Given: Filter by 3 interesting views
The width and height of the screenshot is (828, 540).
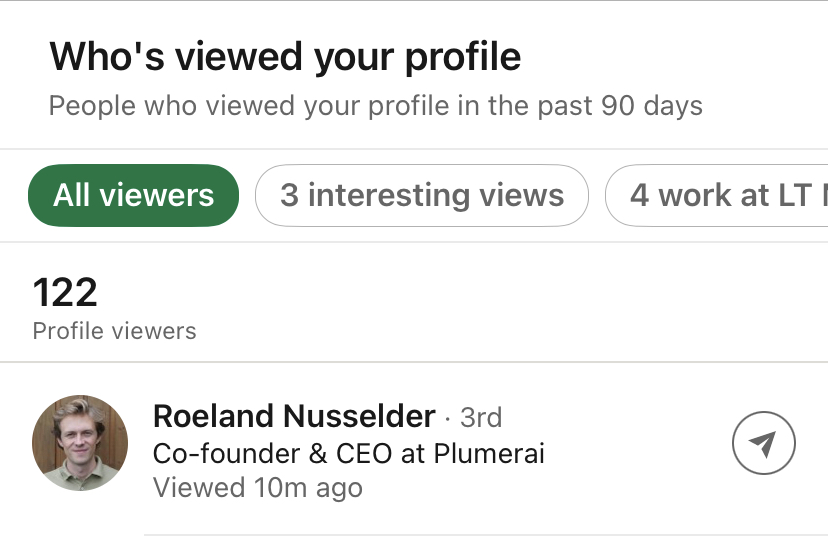Looking at the screenshot, I should click(421, 195).
